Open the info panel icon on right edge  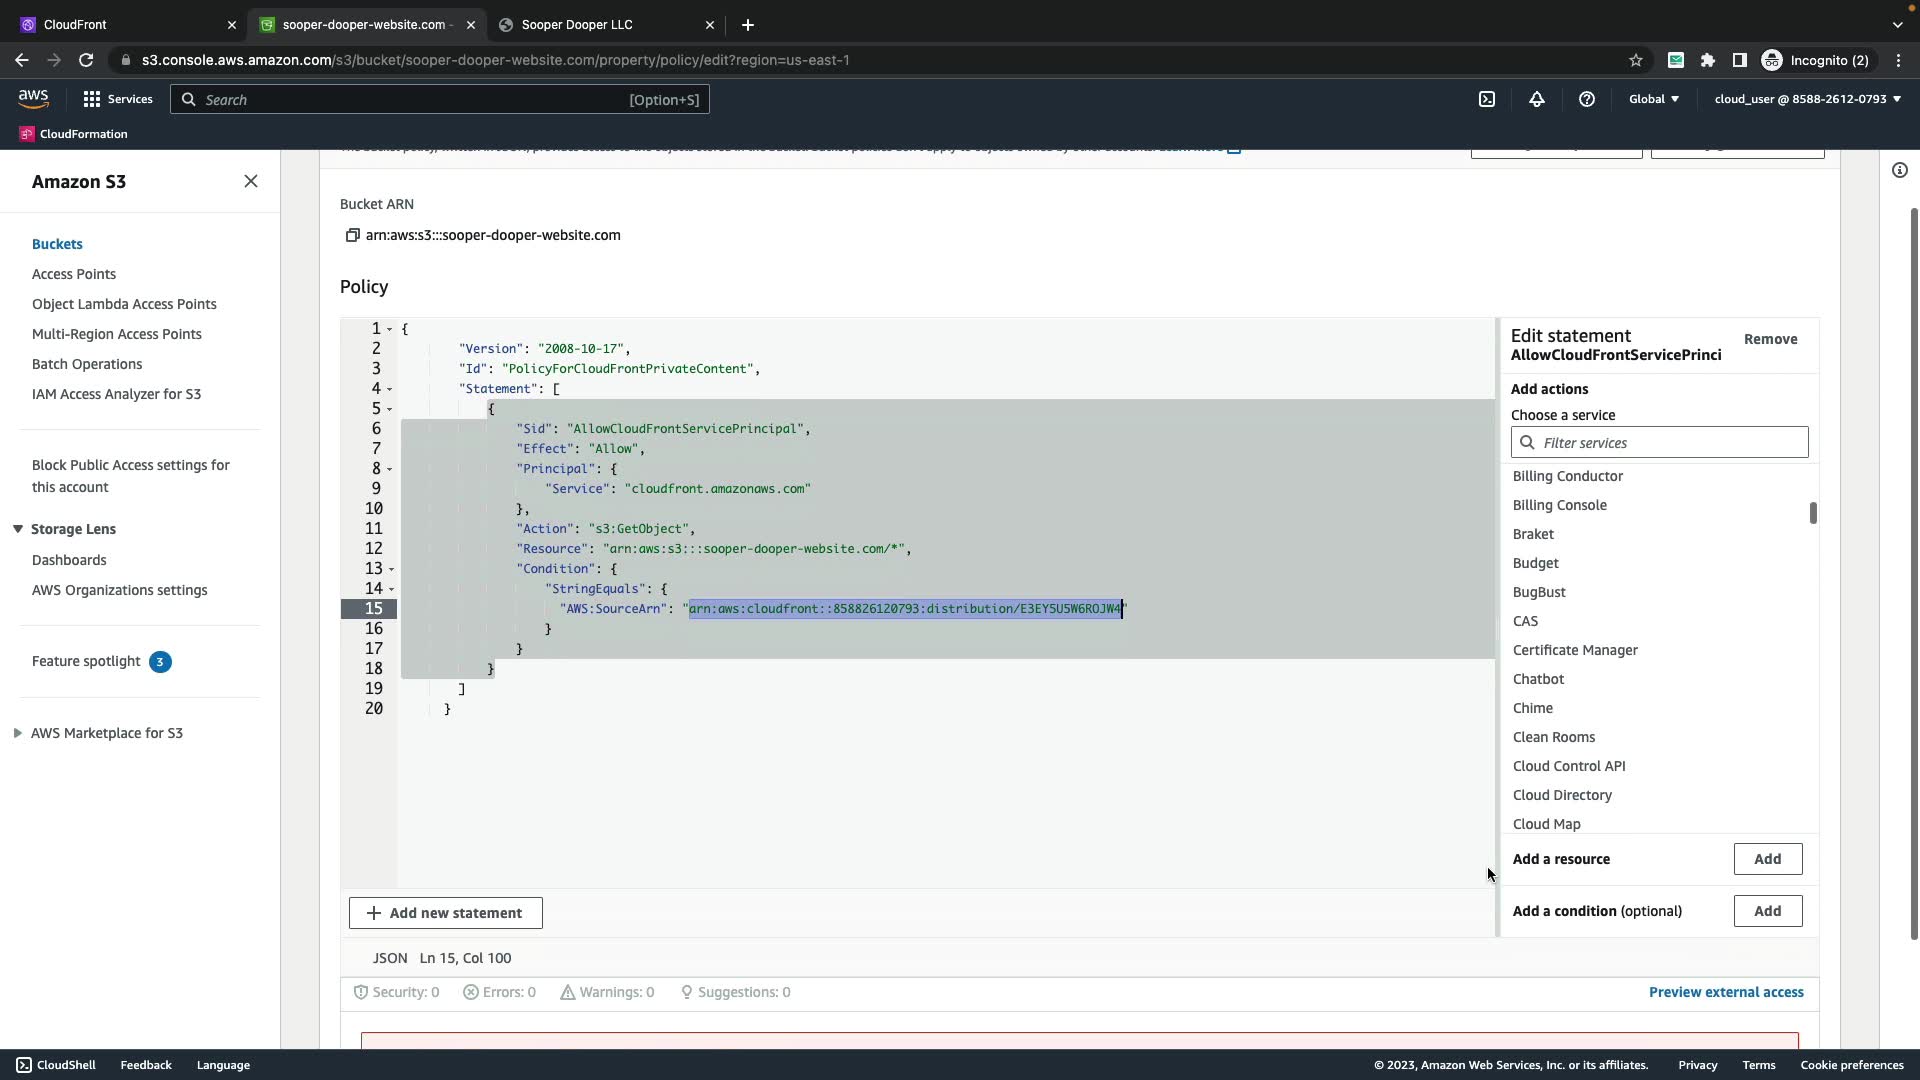pos(1900,170)
